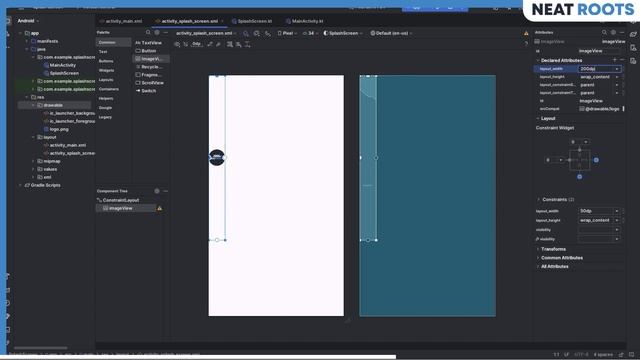Set default margins 0dp field
640x360 pixels.
coord(197,44)
